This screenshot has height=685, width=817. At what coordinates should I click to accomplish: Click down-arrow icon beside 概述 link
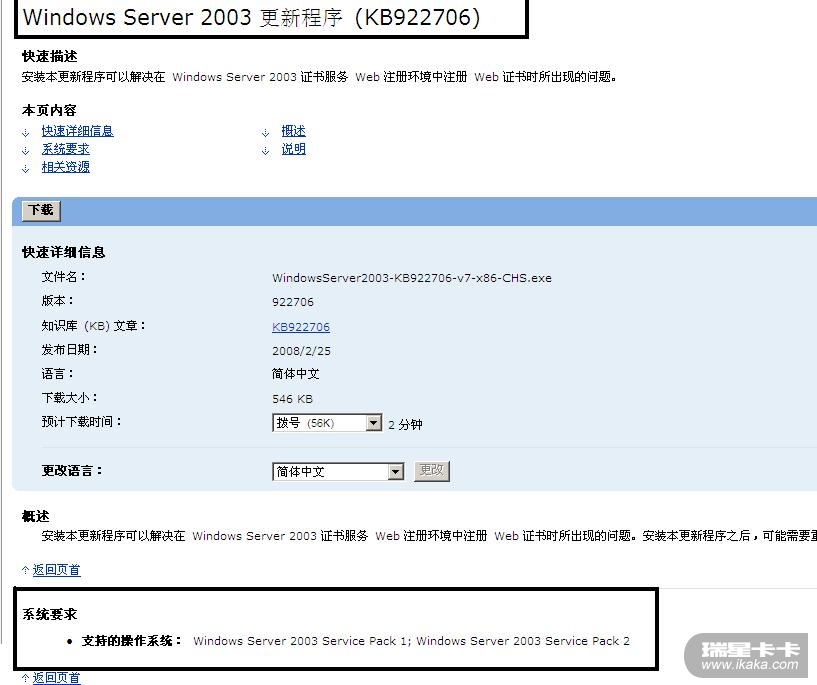pyautogui.click(x=265, y=133)
